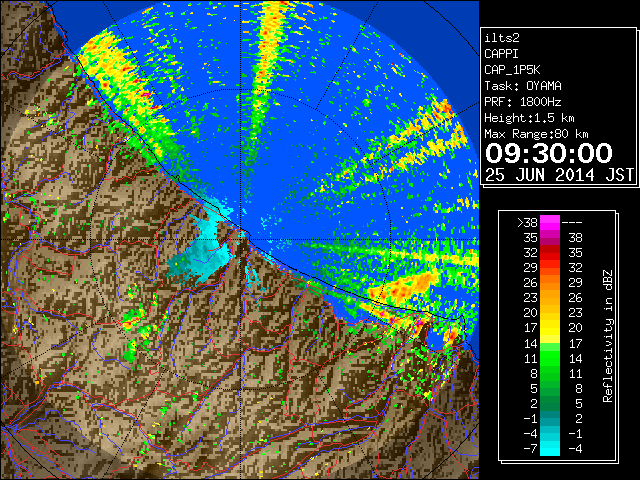This screenshot has height=480, width=640.
Task: Click the red 32 to 35 legend color
Action: 550,253
